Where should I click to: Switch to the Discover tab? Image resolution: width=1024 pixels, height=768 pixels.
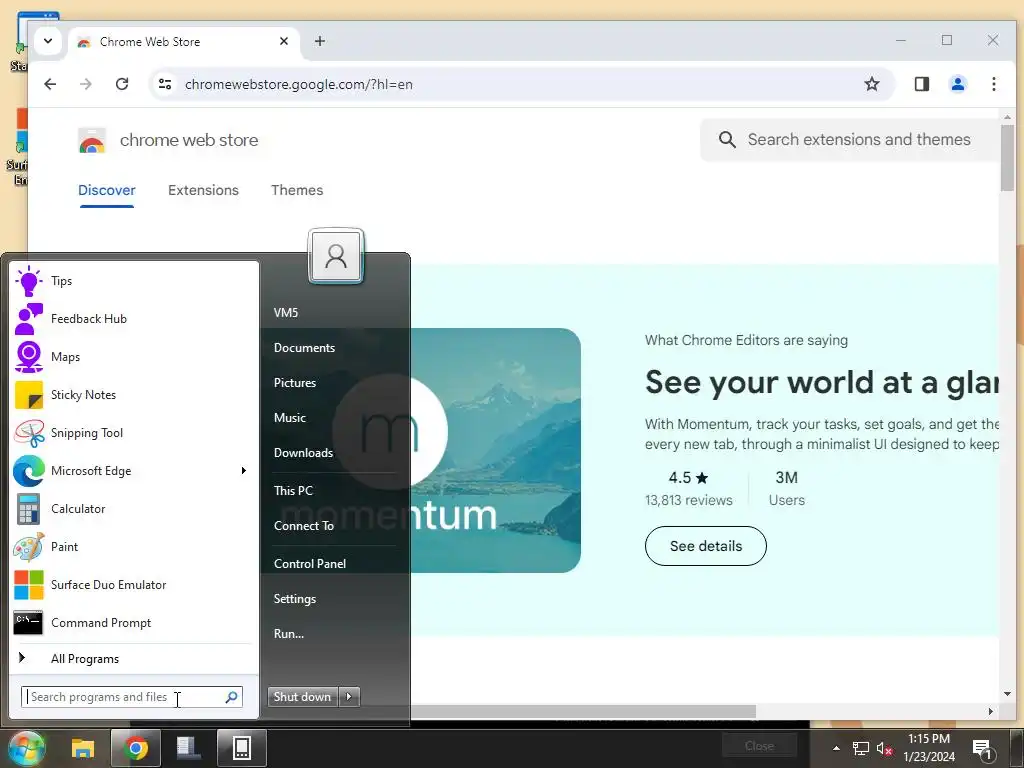pos(106,190)
